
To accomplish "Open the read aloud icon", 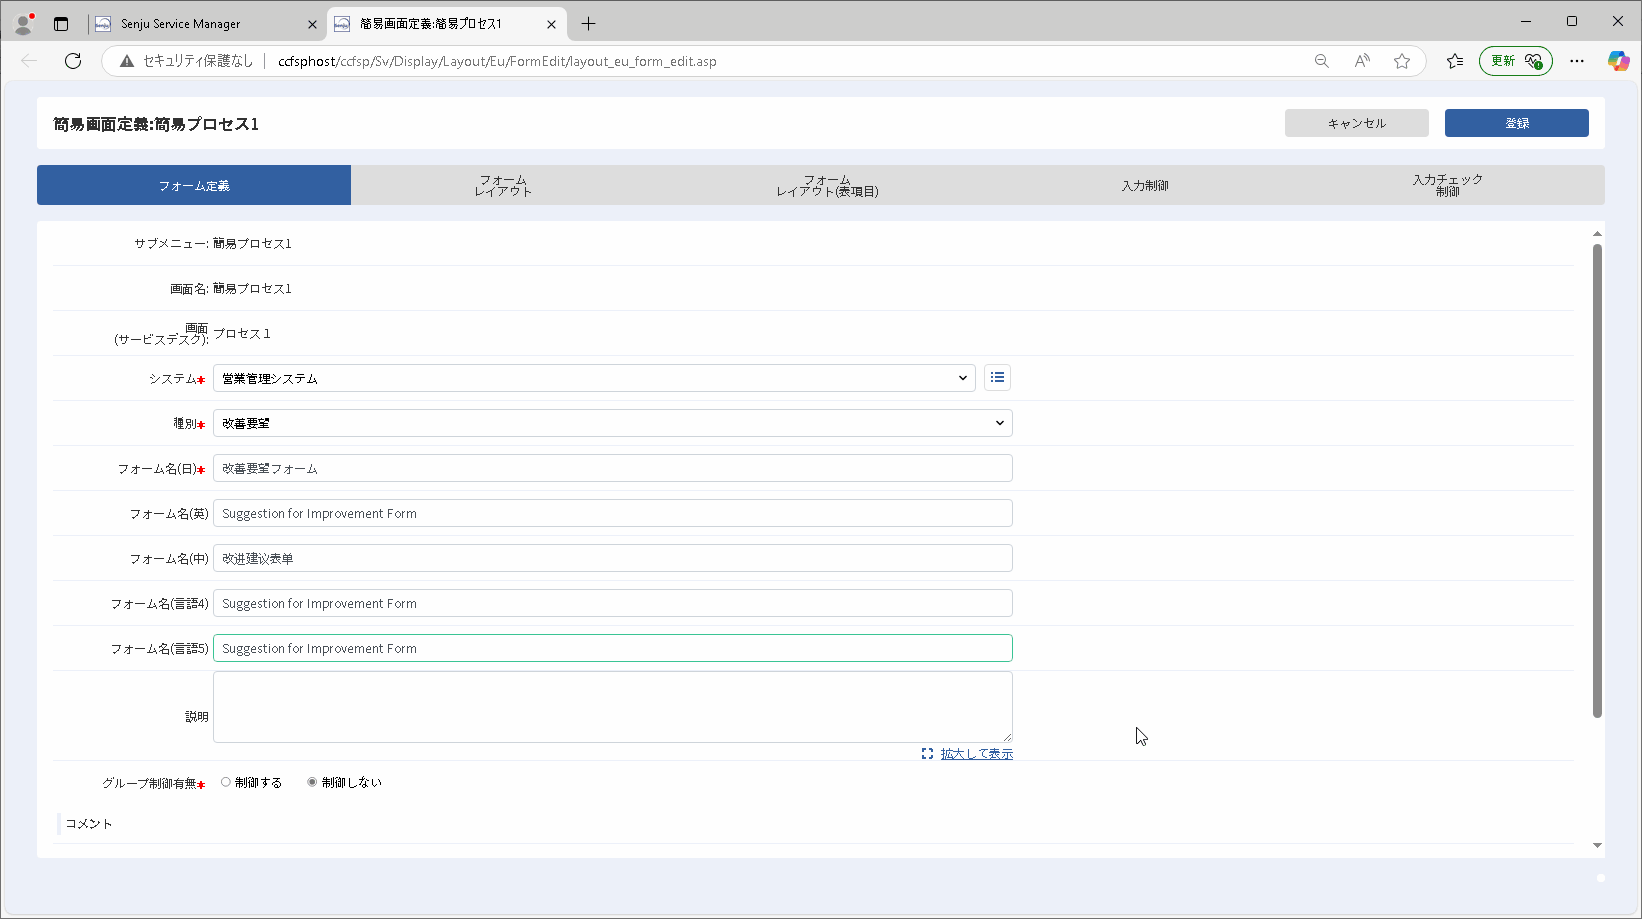I will pos(1362,61).
